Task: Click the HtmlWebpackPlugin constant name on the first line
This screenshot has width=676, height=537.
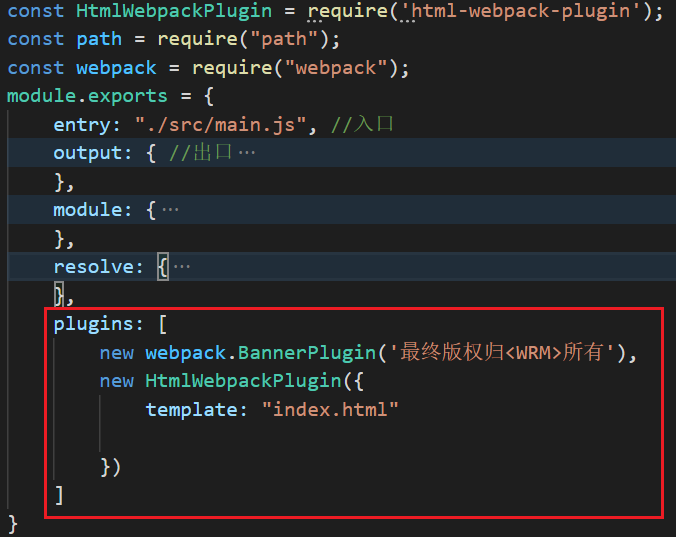Action: coord(174,11)
